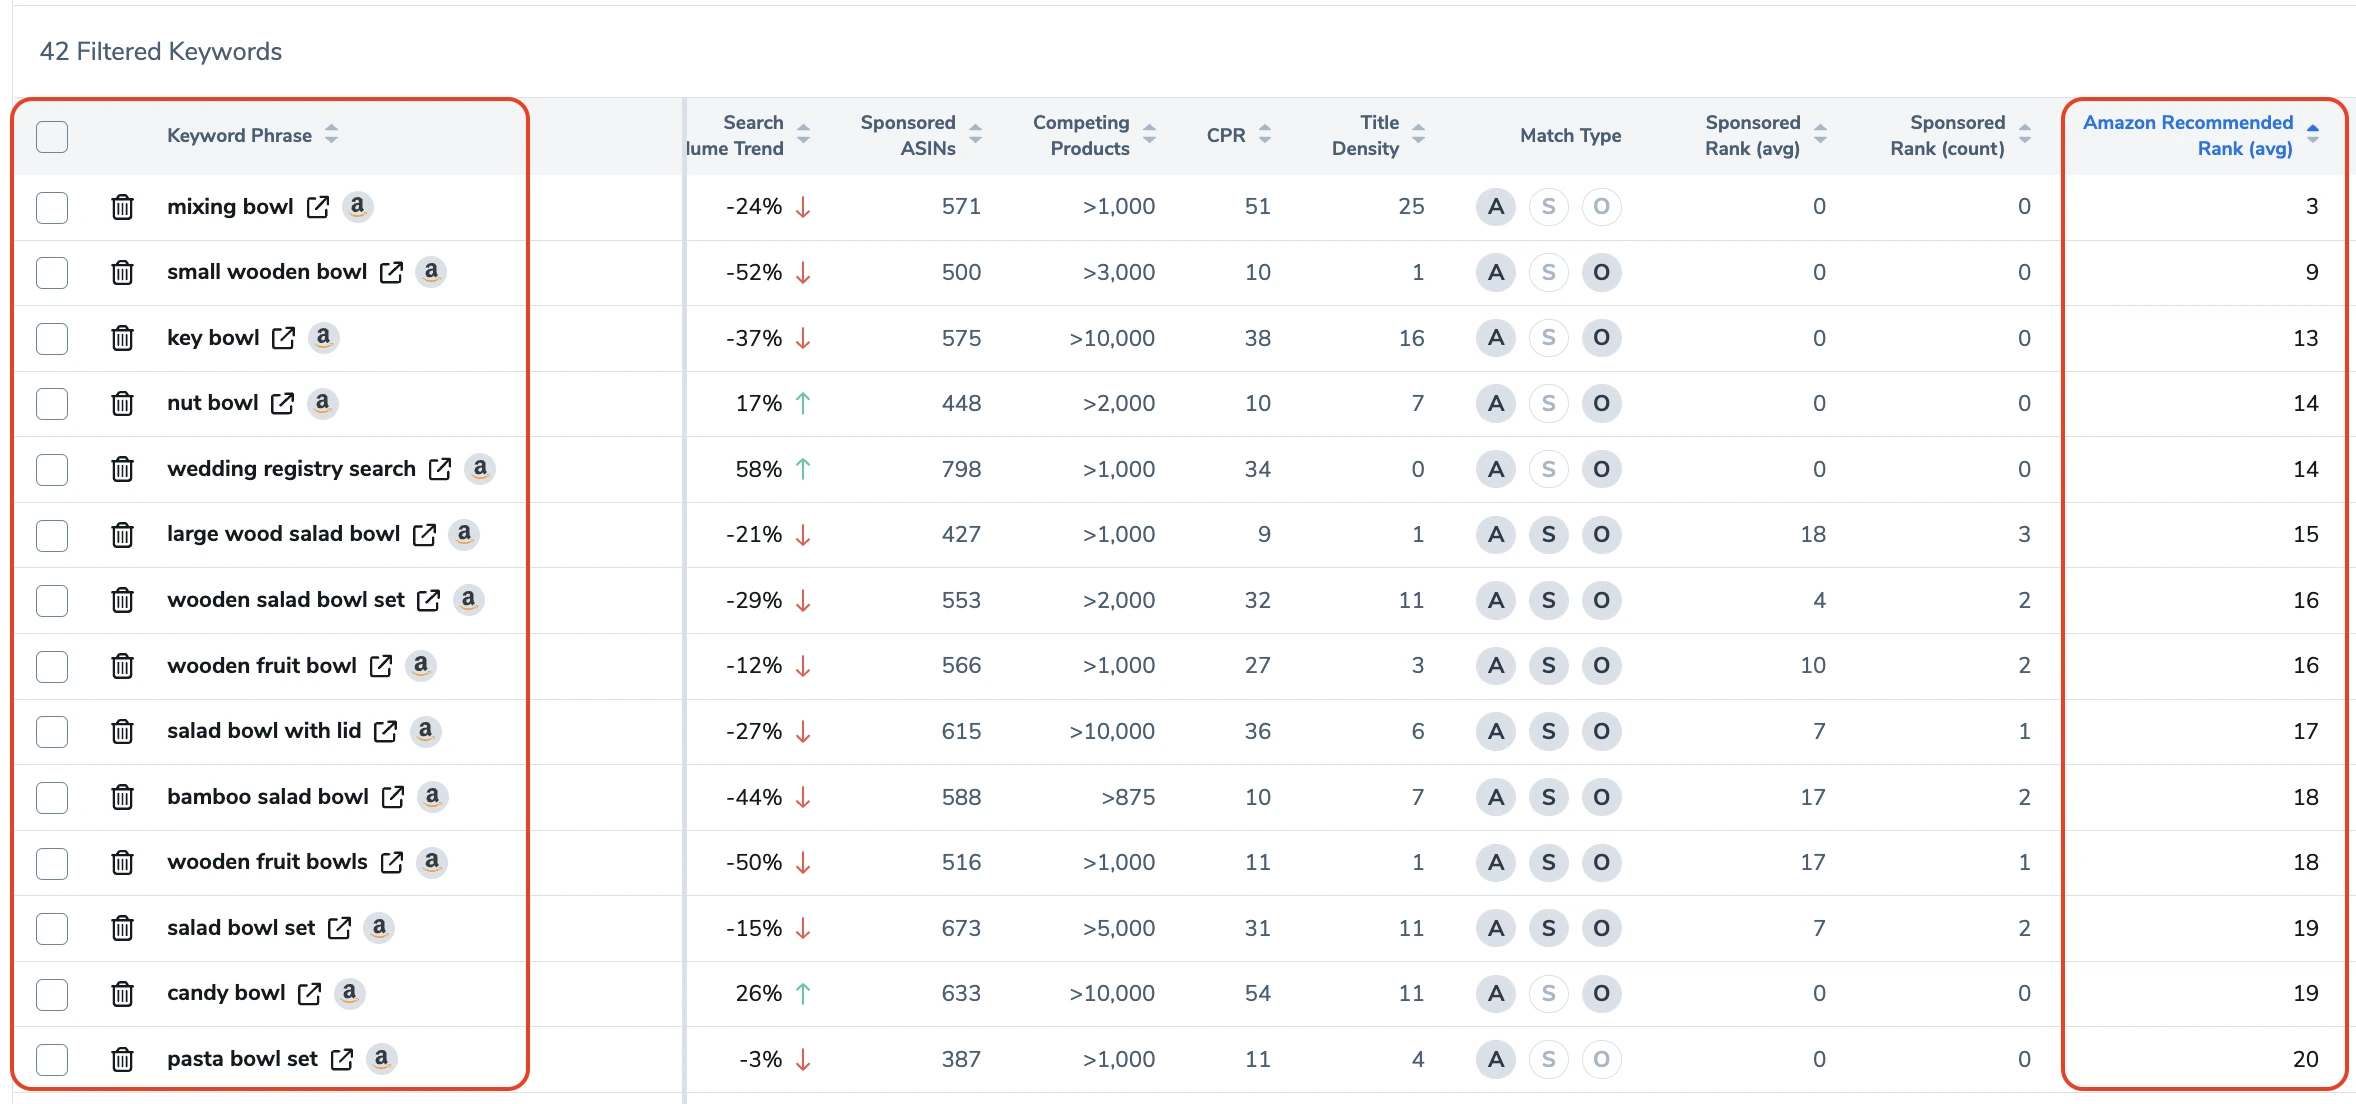Viewport: 2356px width, 1104px height.
Task: Click the salad bowl with lid keyword
Action: [x=264, y=731]
